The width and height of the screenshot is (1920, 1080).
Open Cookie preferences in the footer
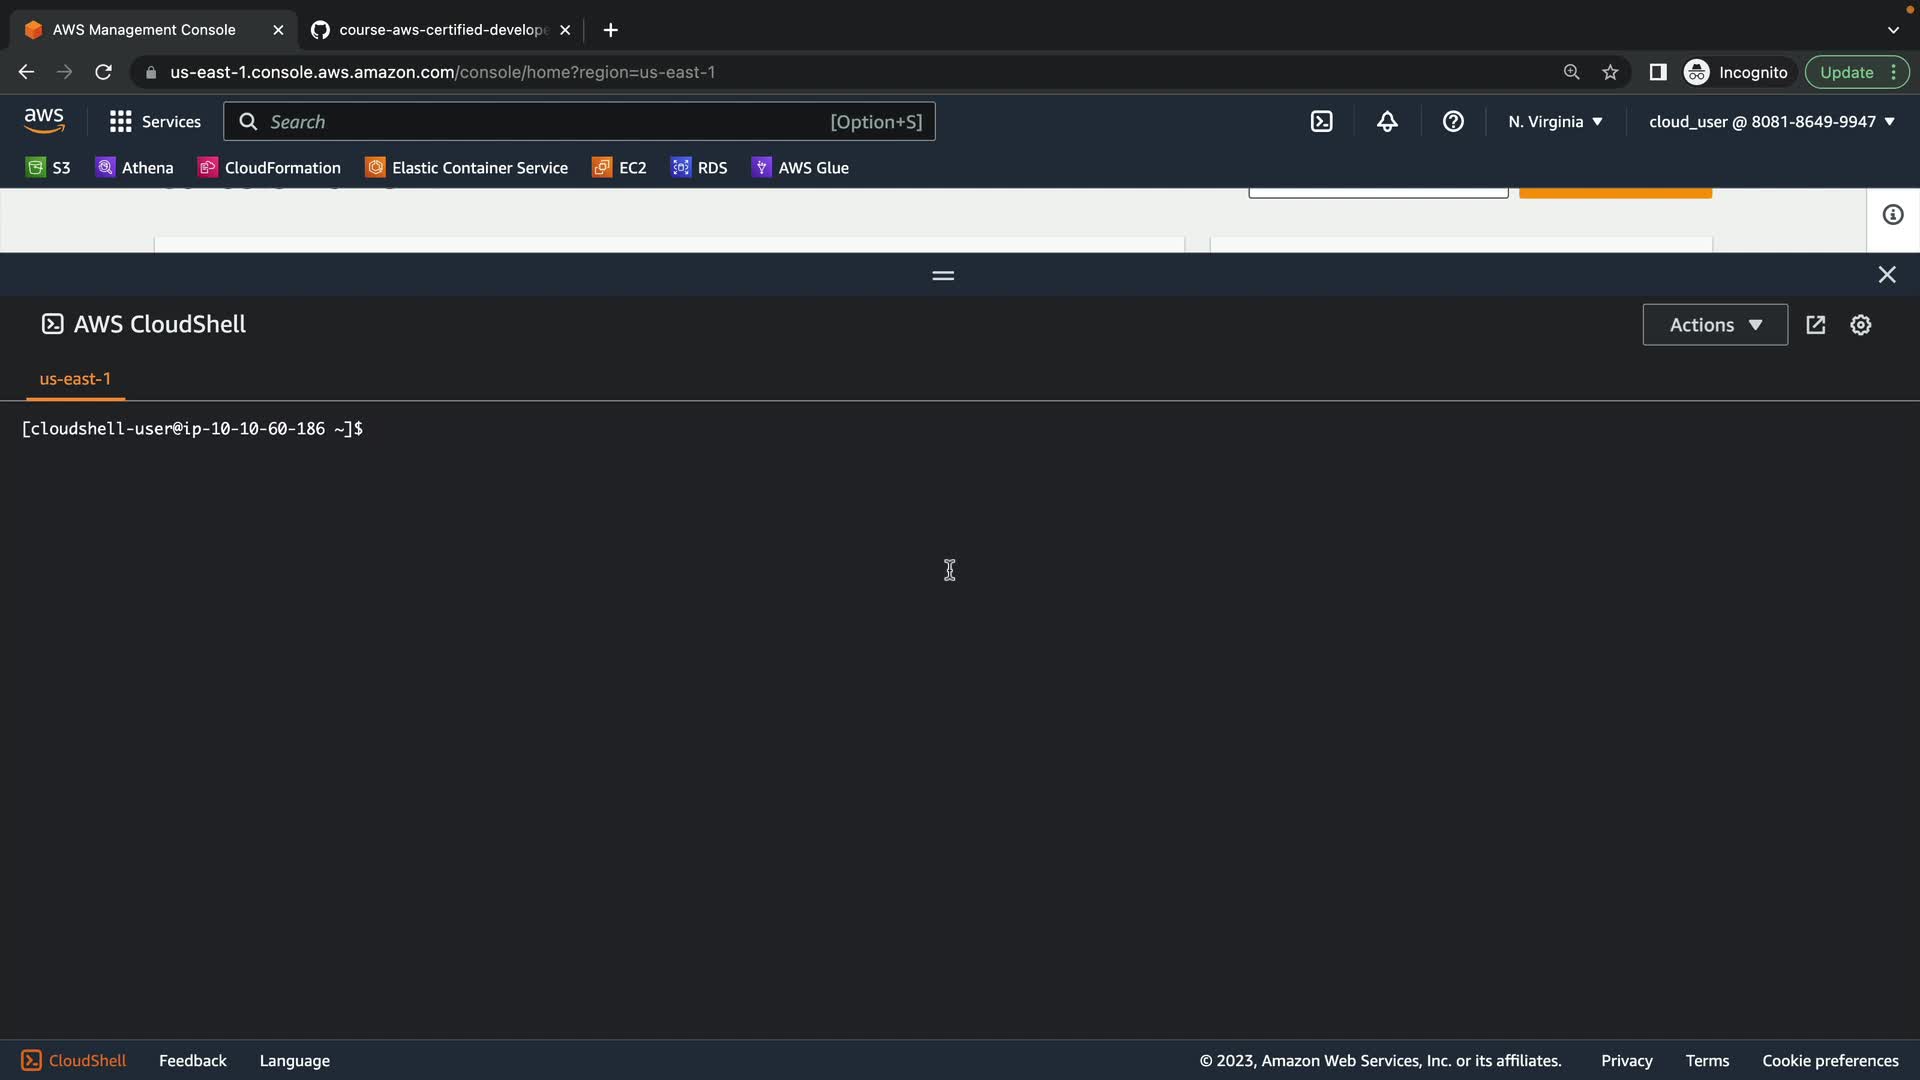(1829, 1060)
